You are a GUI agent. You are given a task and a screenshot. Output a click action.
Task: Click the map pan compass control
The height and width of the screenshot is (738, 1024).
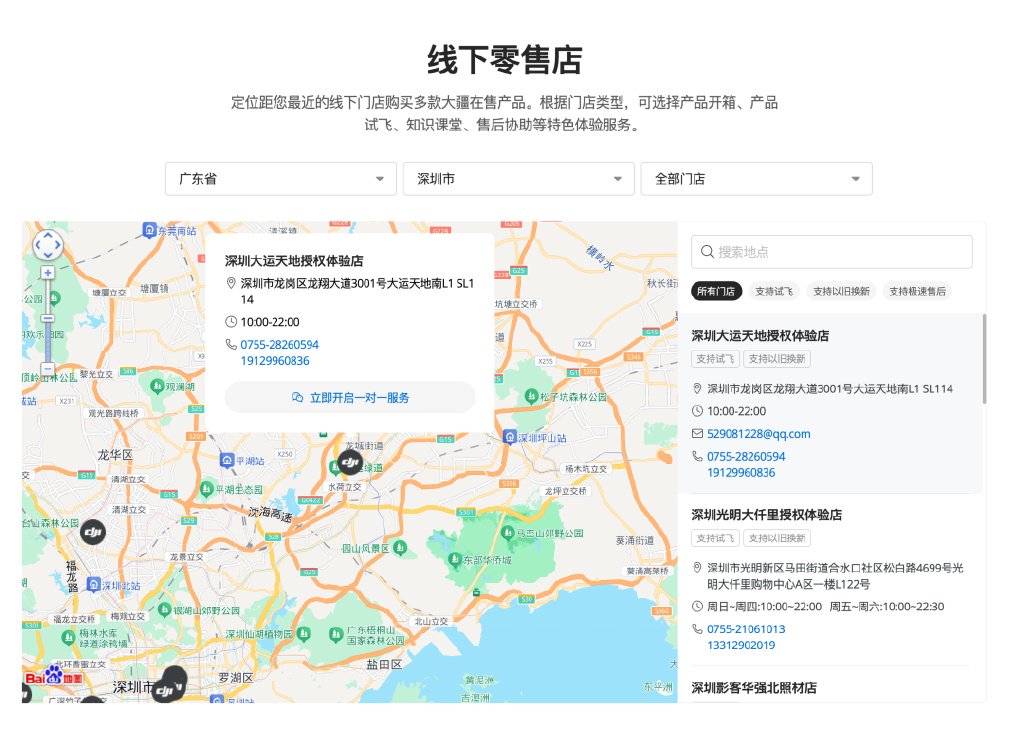tap(48, 246)
